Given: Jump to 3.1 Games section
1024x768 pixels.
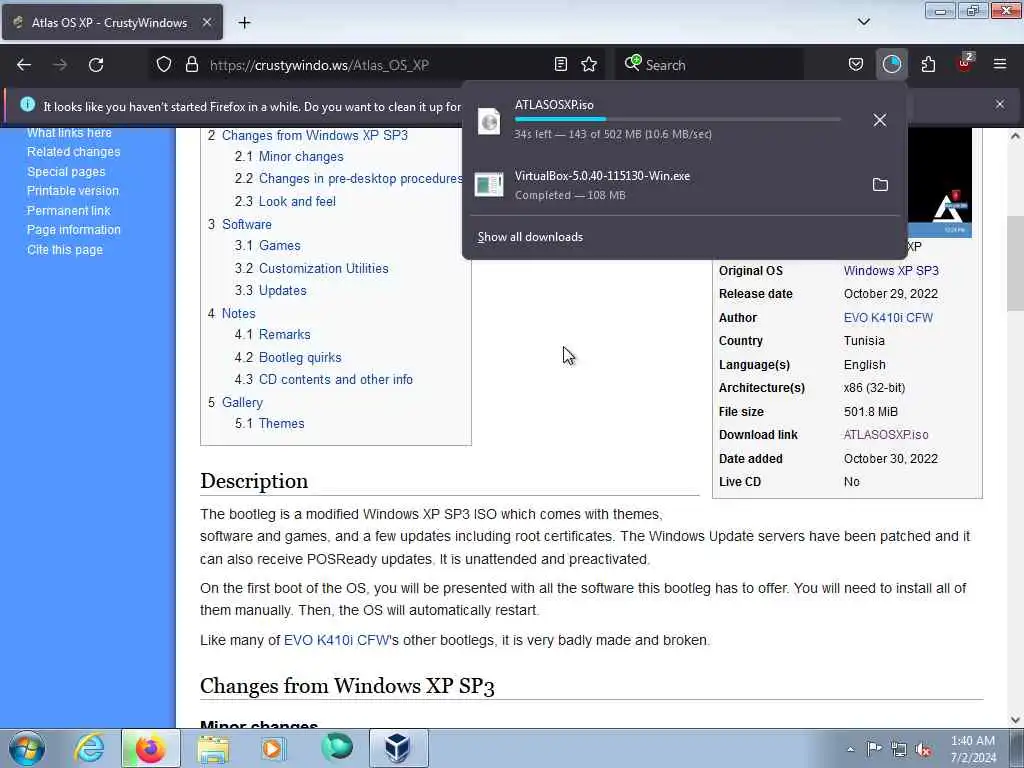Looking at the screenshot, I should [x=280, y=246].
